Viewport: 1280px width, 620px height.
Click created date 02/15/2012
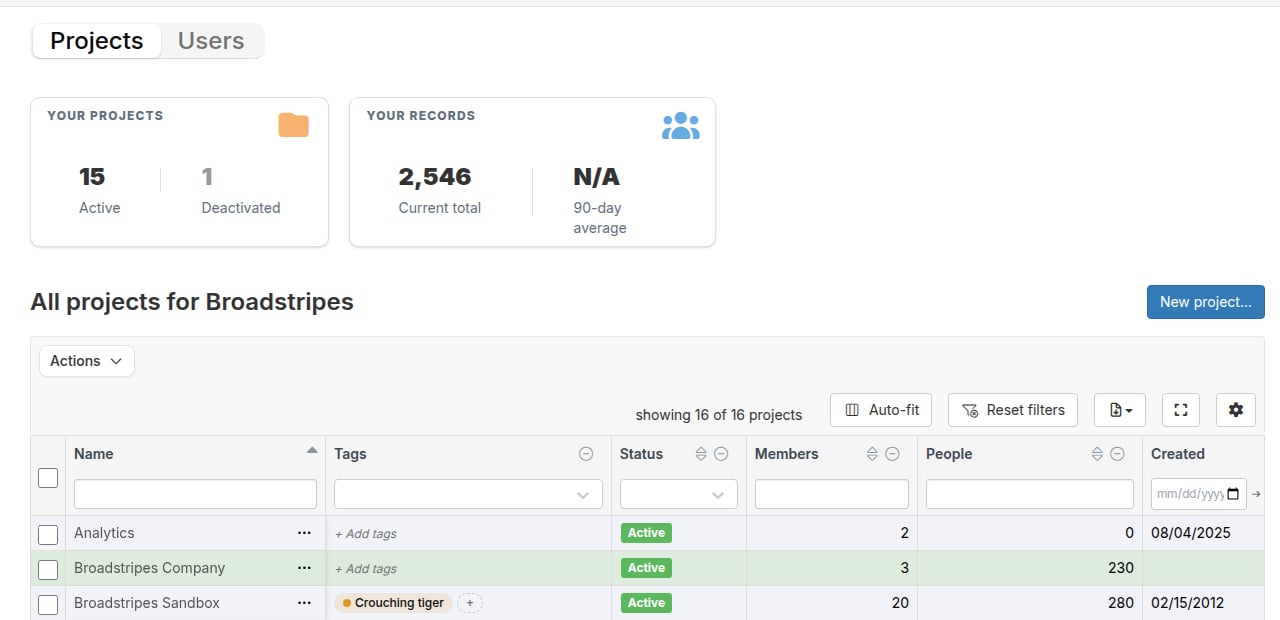(x=1187, y=603)
